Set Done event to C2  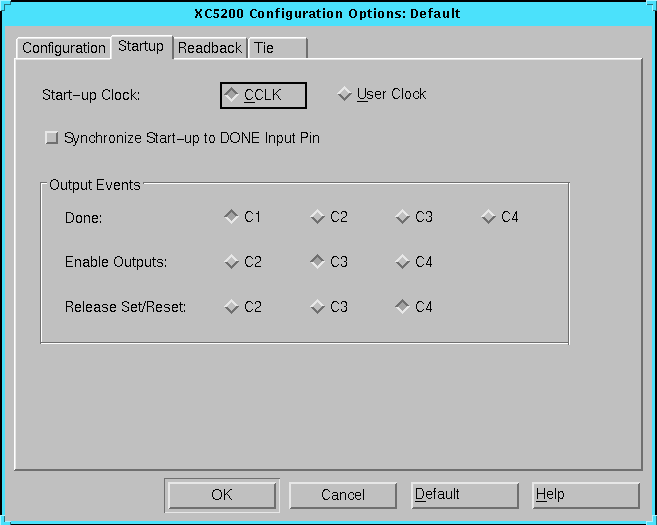coord(328,217)
